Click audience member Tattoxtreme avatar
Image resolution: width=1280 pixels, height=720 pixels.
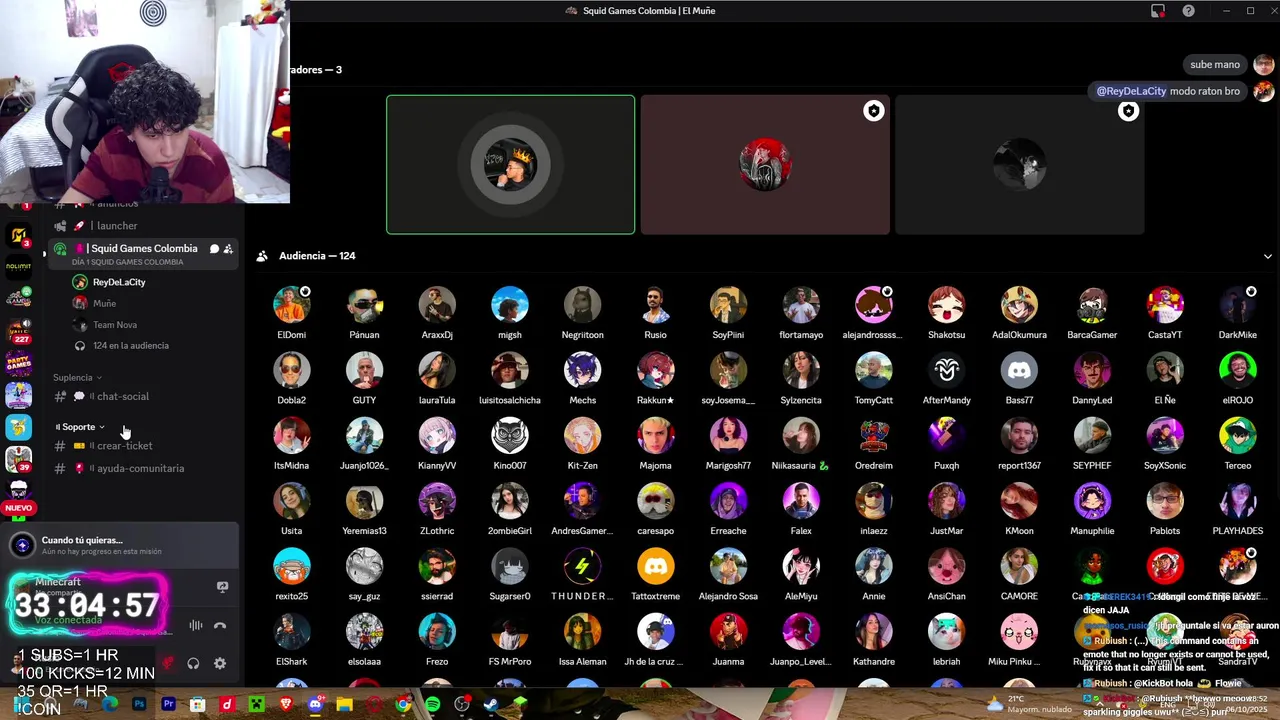[655, 567]
